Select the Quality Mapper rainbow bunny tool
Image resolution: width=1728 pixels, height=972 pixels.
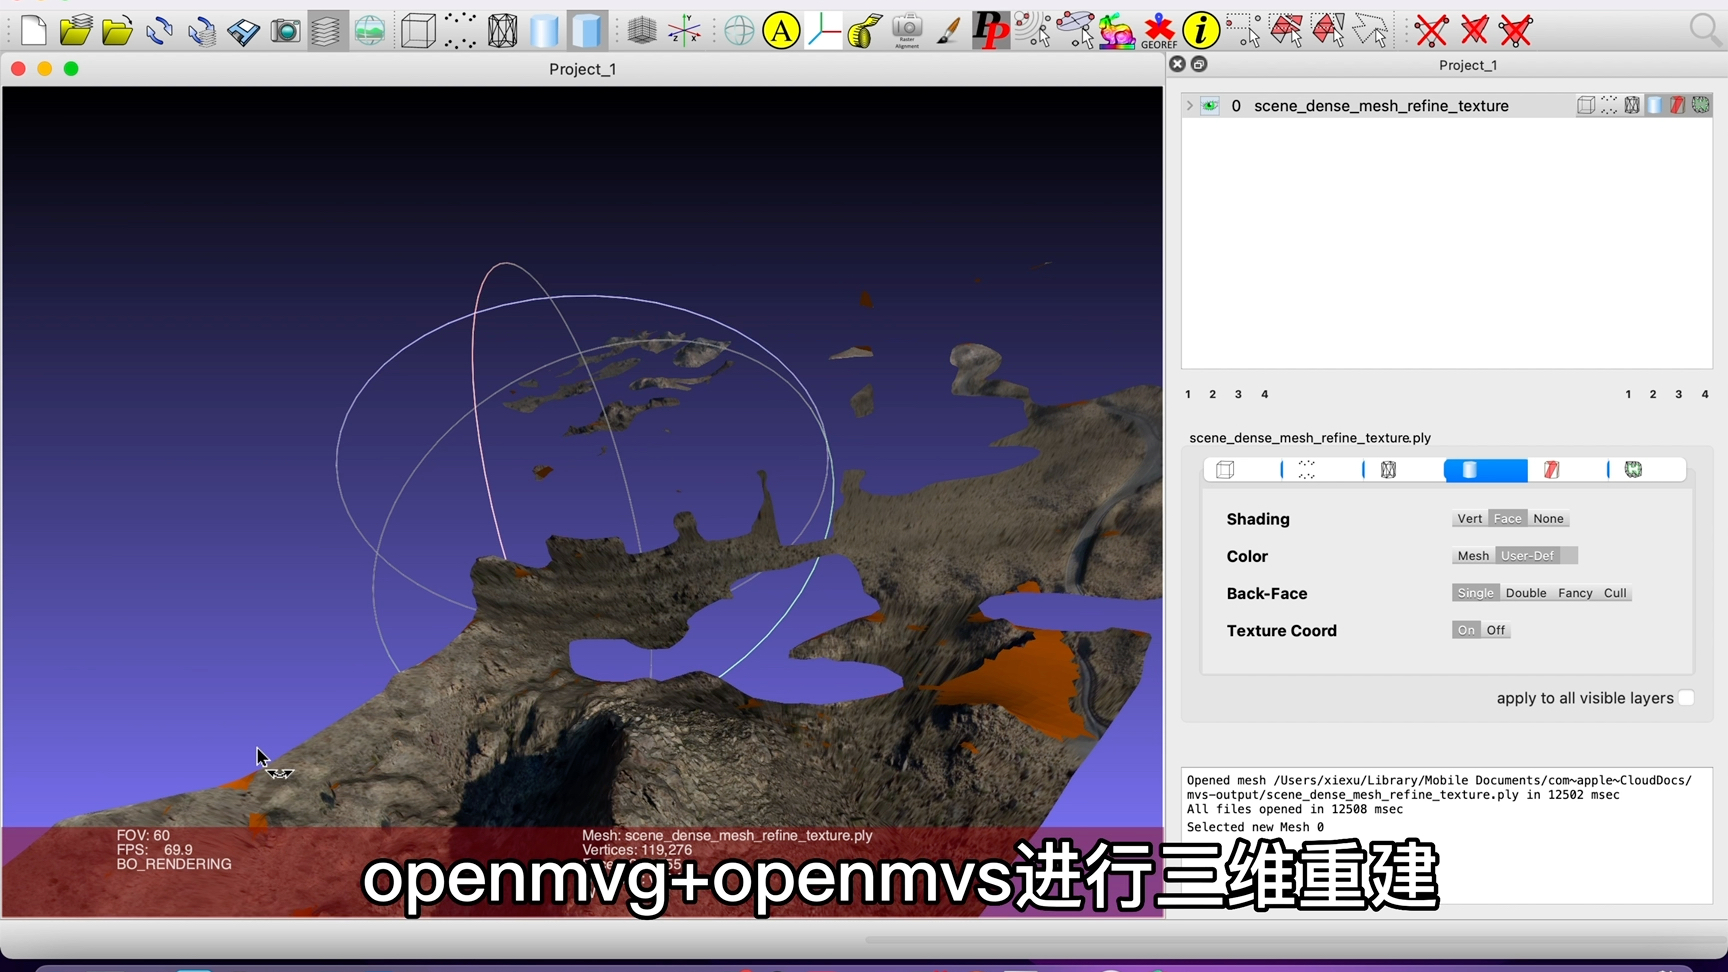1116,31
